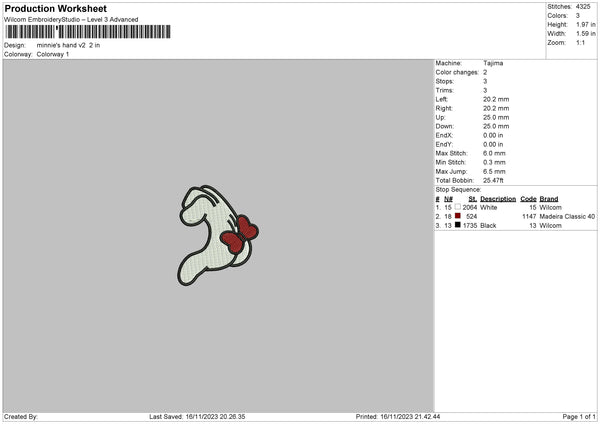Viewport: 600px width, 424px height.
Task: Click the 'Stops:' label
Action: 445,82
